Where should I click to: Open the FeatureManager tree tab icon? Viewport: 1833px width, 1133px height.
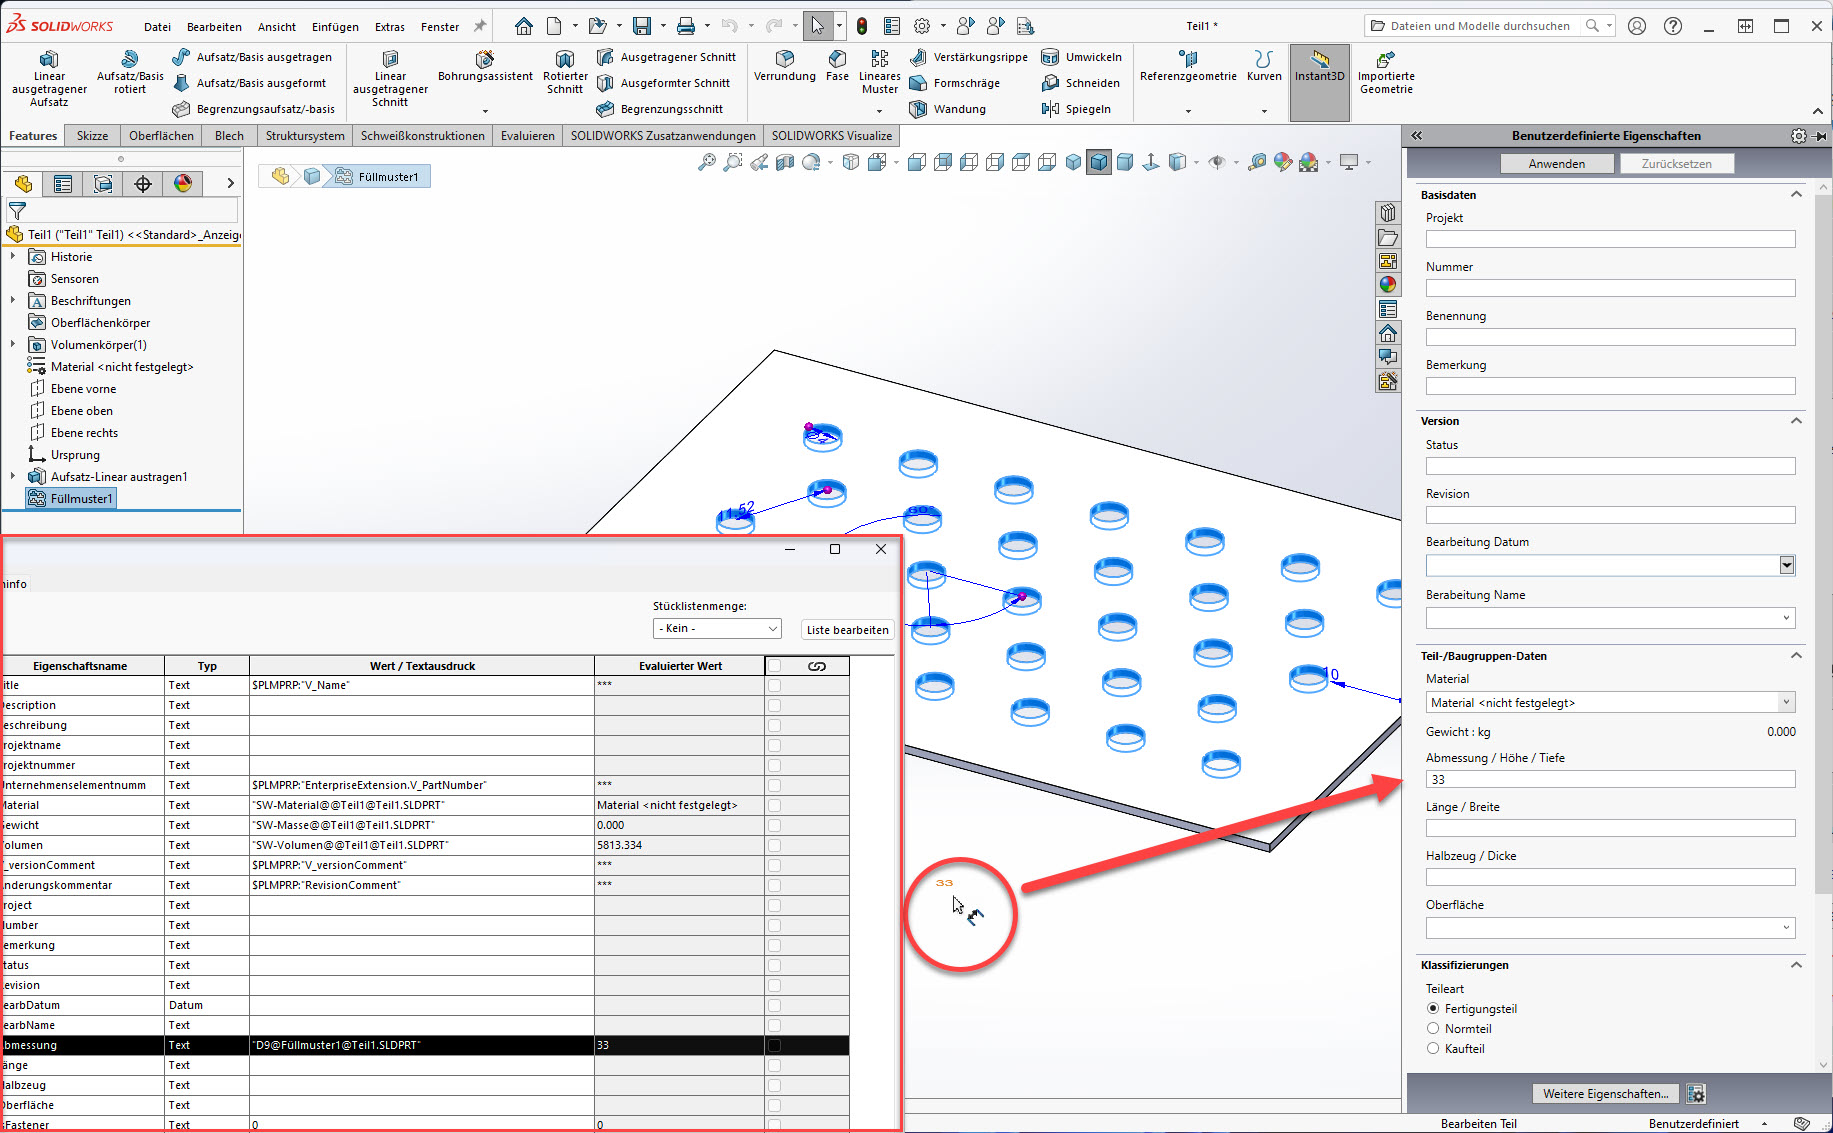point(23,183)
